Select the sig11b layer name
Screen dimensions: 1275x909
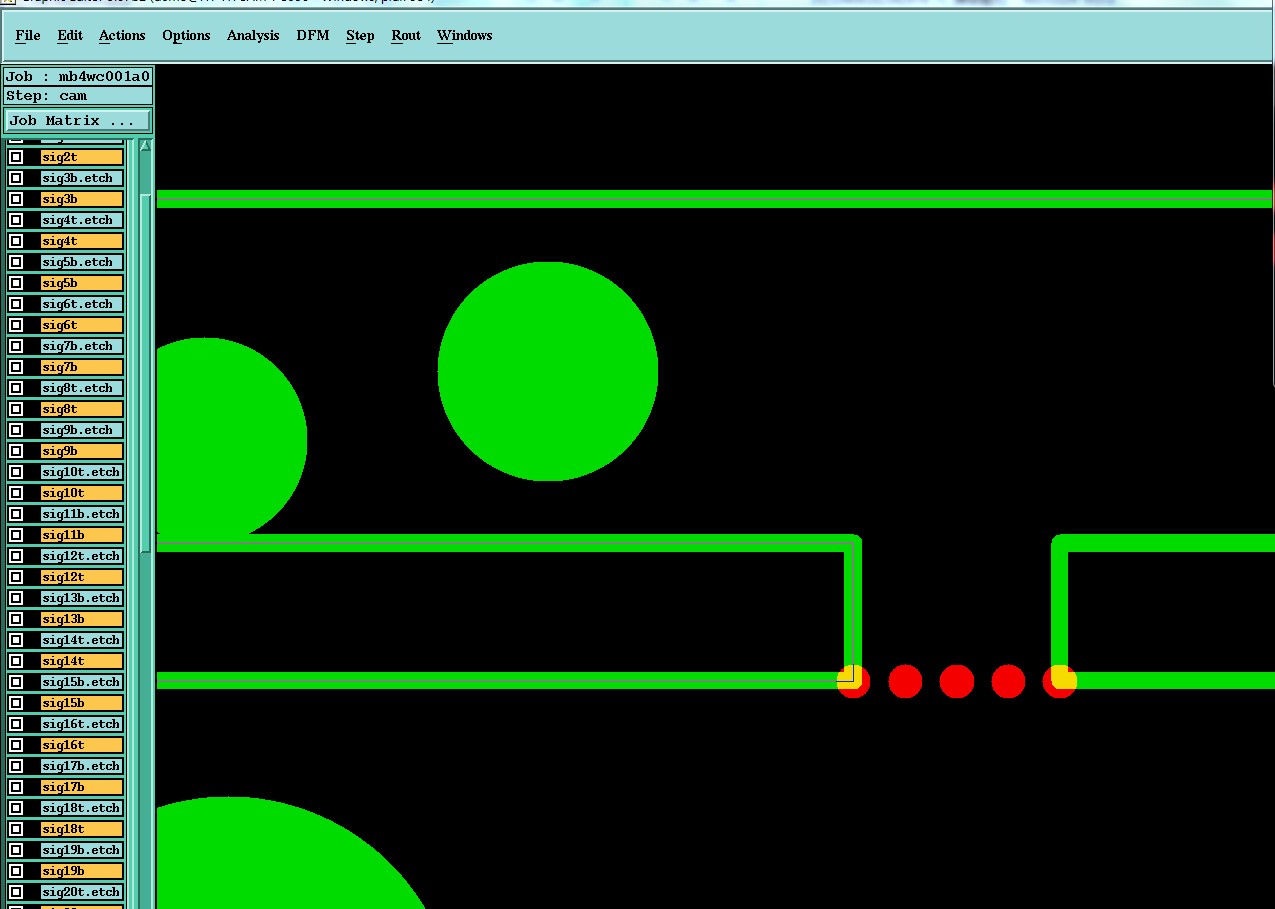pos(82,535)
